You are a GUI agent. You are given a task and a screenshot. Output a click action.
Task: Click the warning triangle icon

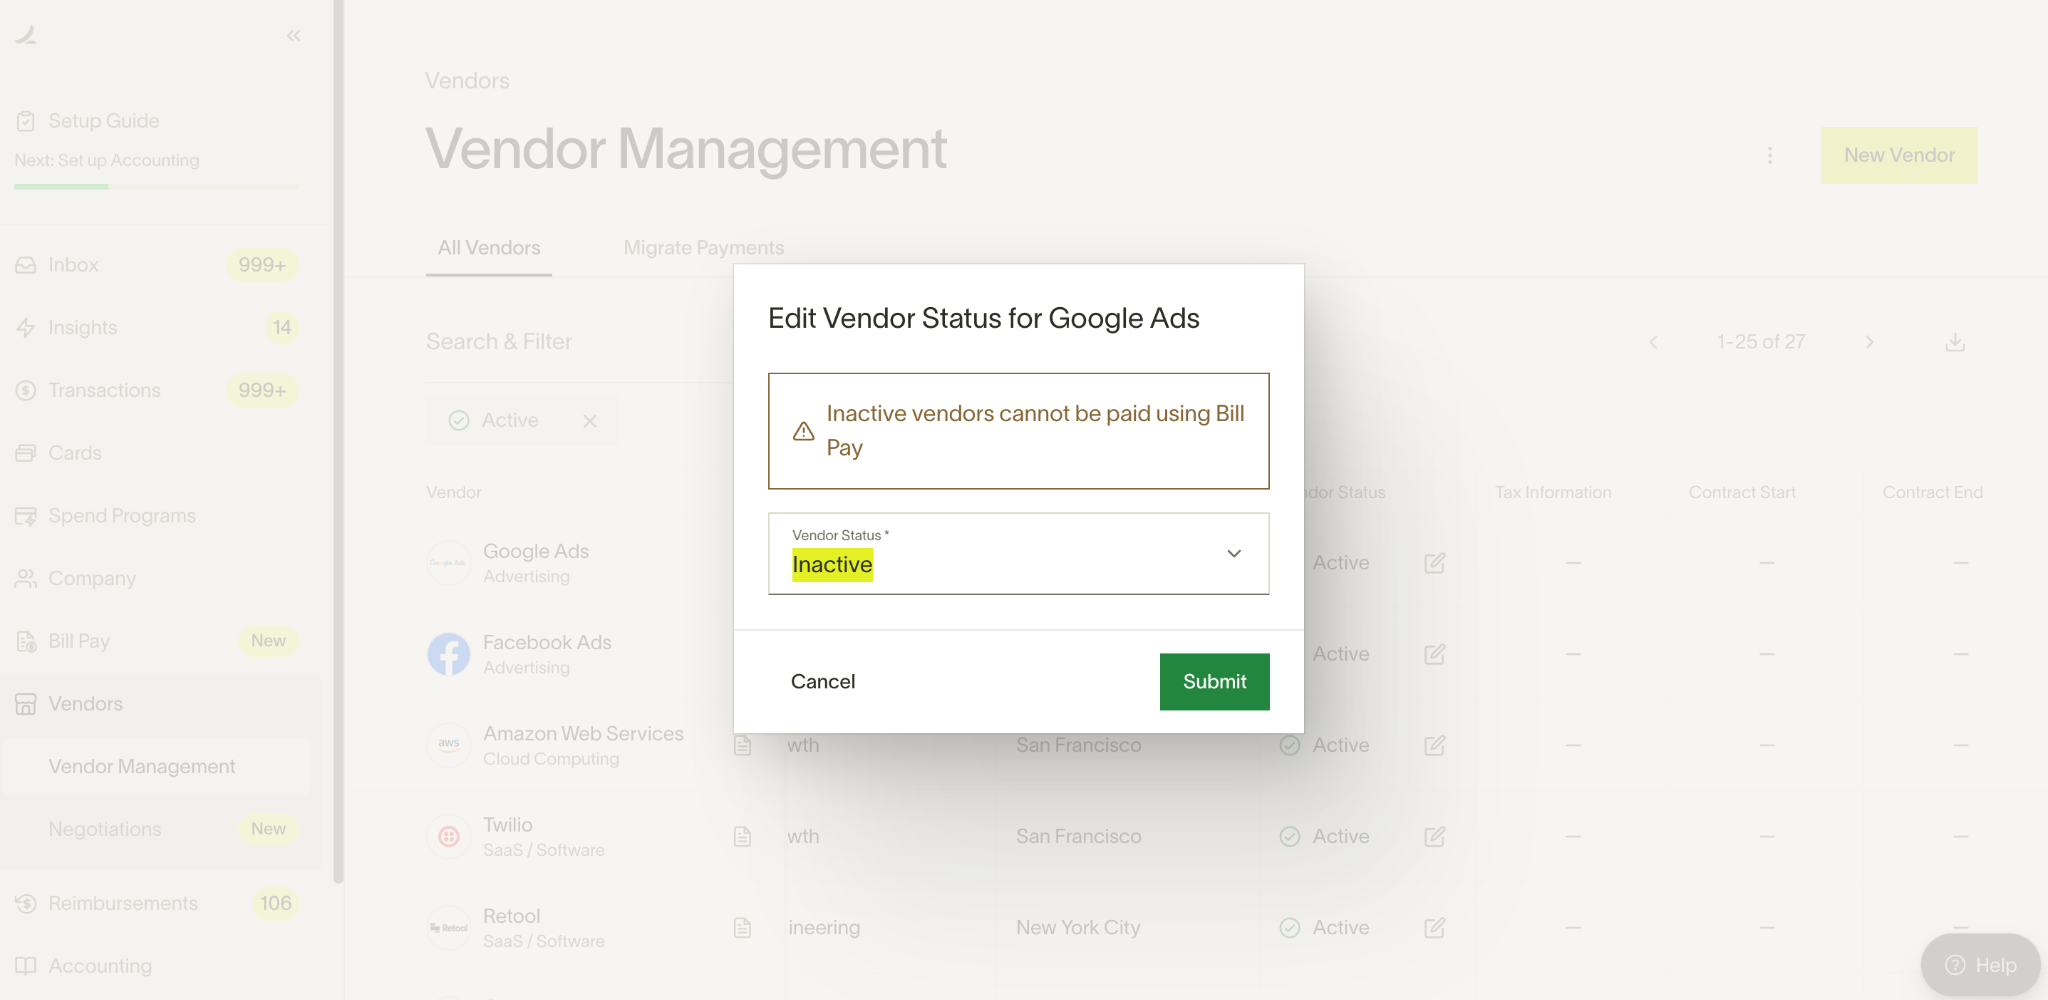click(804, 431)
